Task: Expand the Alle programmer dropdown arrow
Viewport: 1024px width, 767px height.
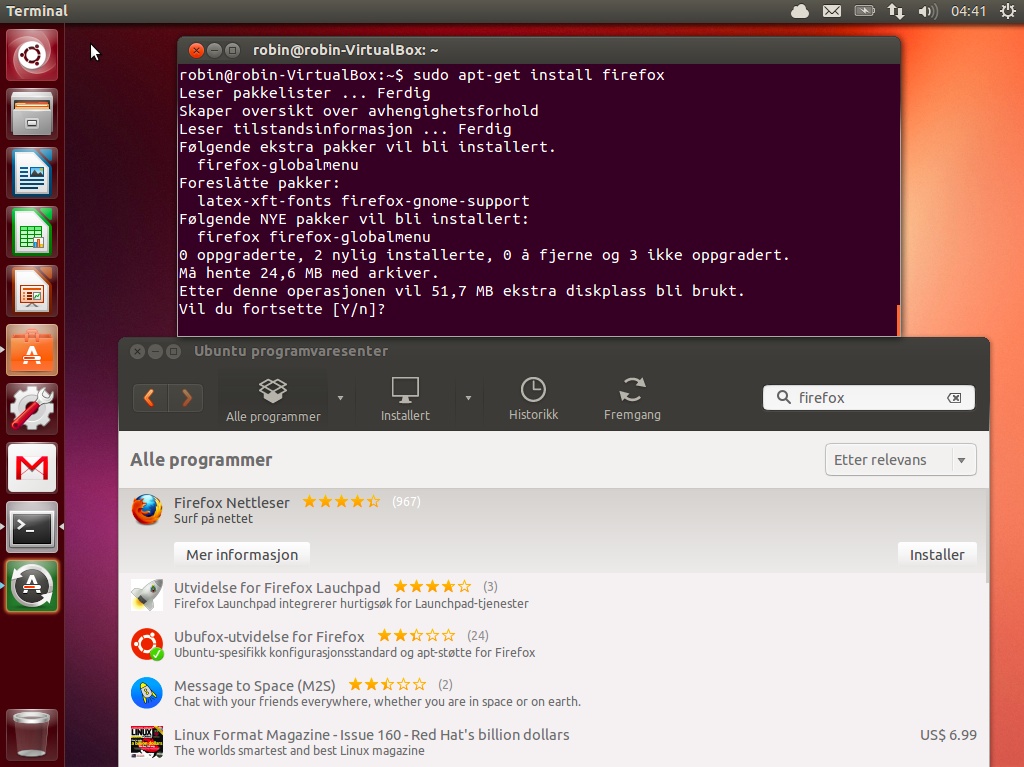Action: point(340,398)
